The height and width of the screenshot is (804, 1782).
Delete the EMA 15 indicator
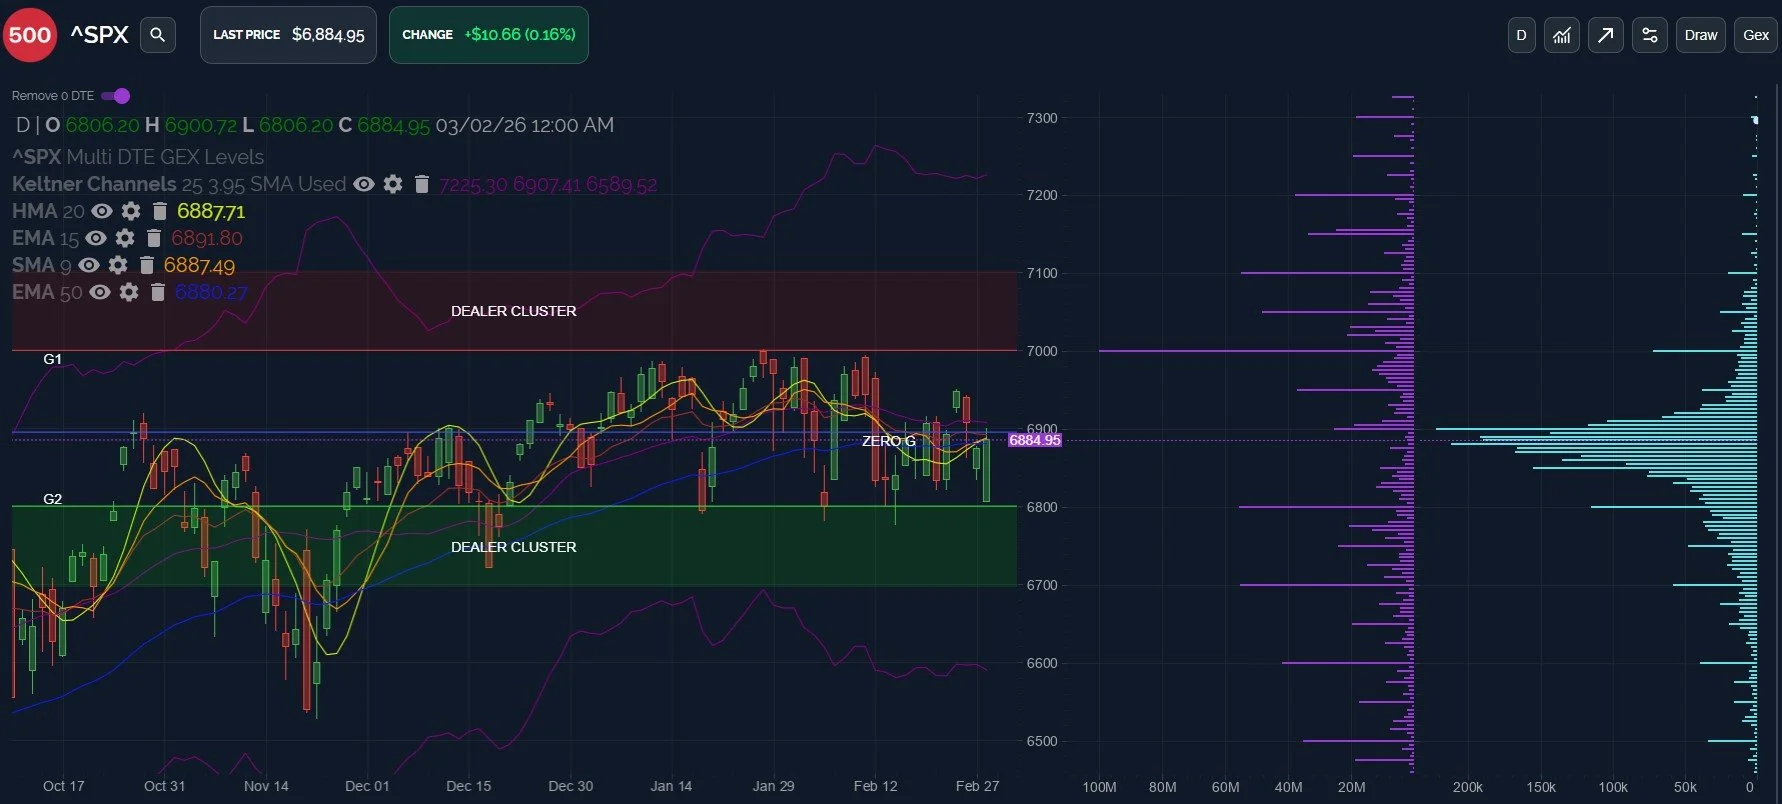[153, 238]
